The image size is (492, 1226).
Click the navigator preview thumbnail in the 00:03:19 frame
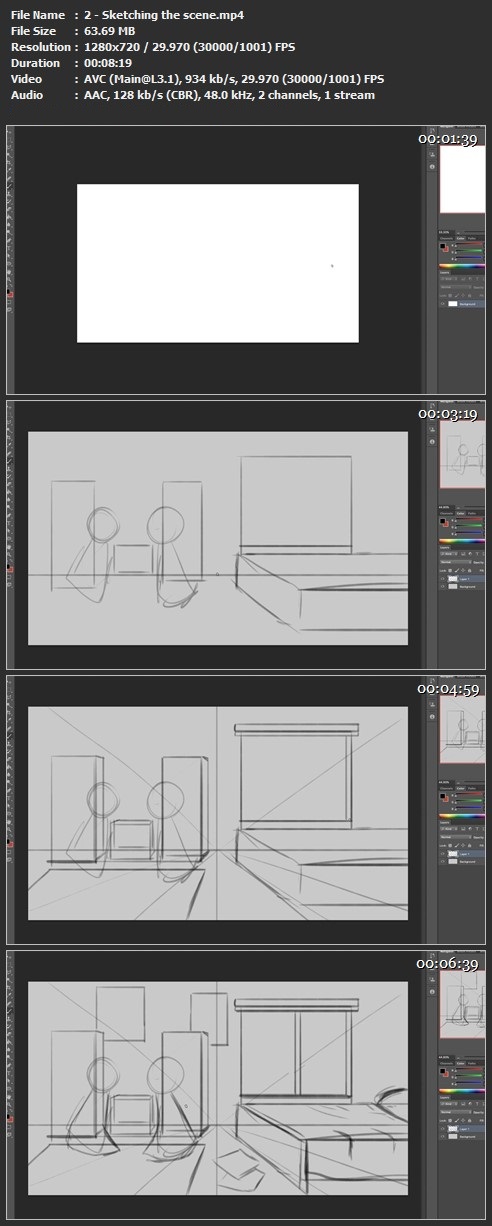pyautogui.click(x=462, y=454)
